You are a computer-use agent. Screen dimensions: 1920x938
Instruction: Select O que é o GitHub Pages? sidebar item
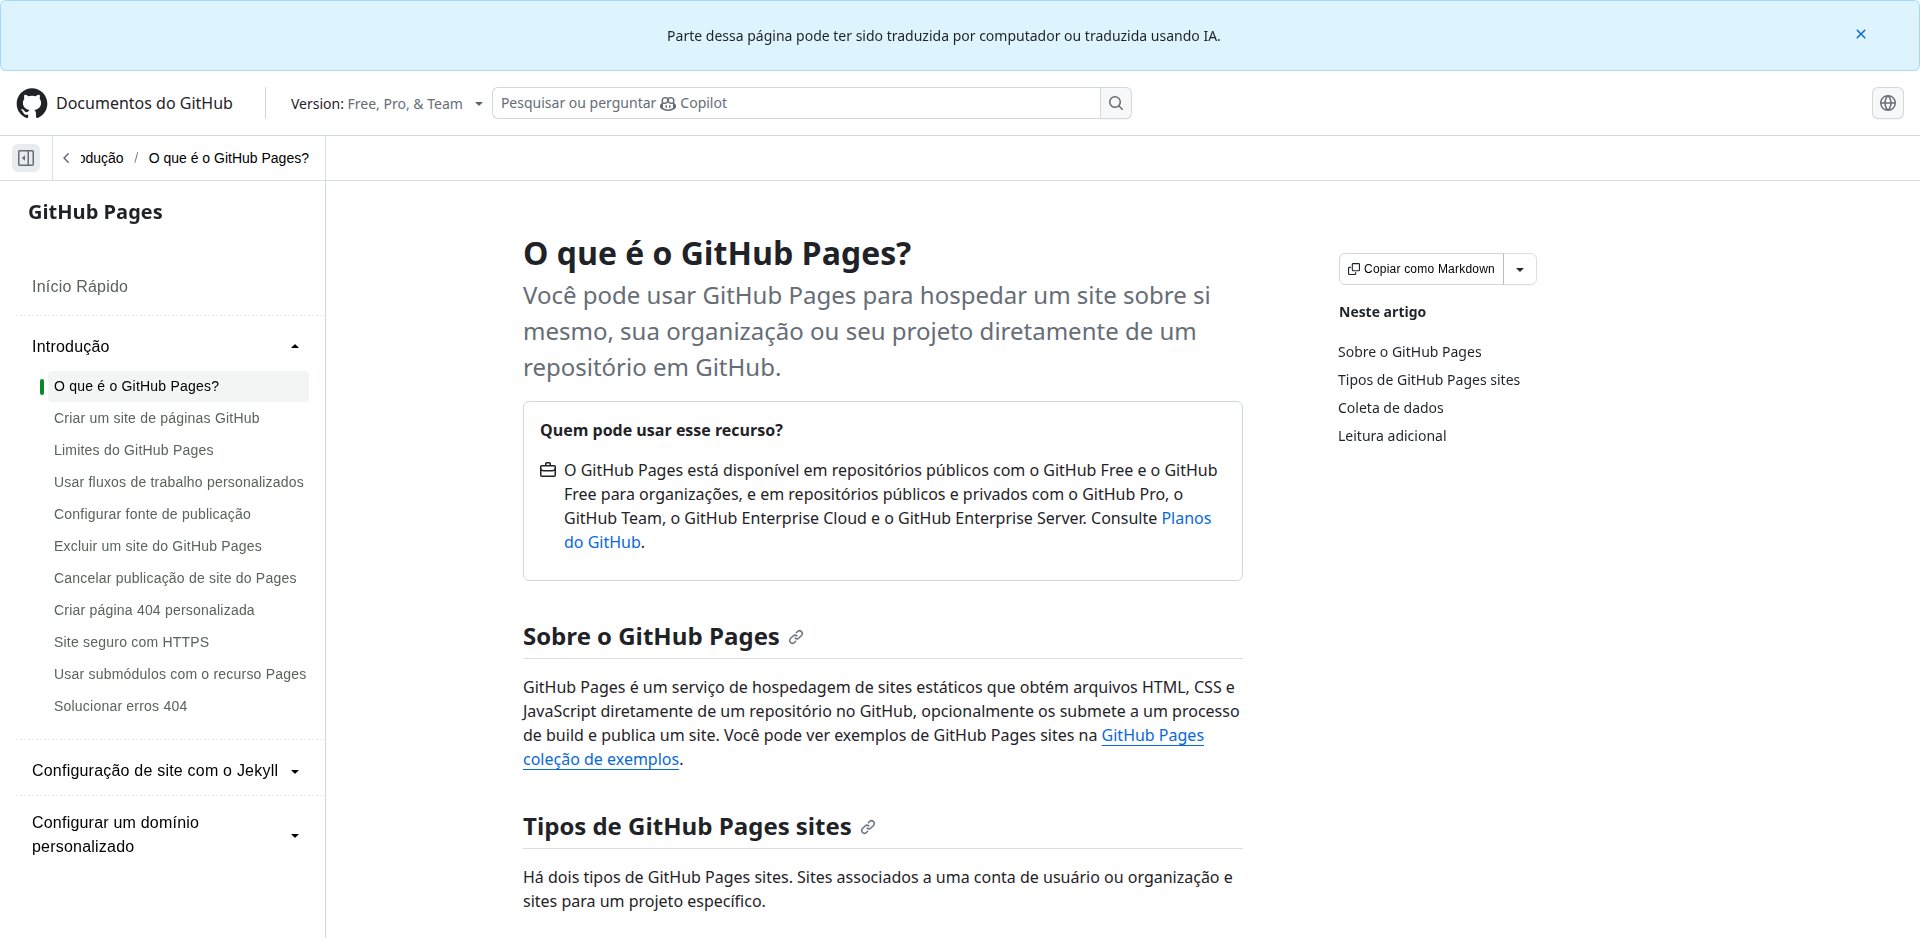(178, 386)
